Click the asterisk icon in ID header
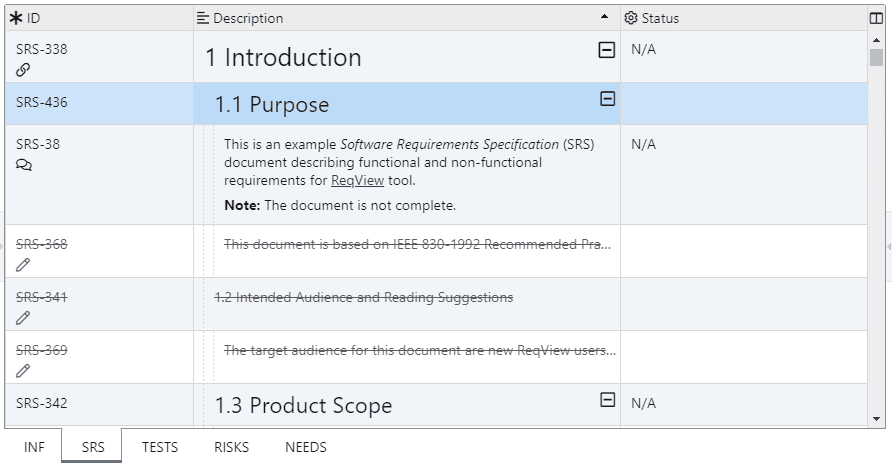 pyautogui.click(x=16, y=18)
